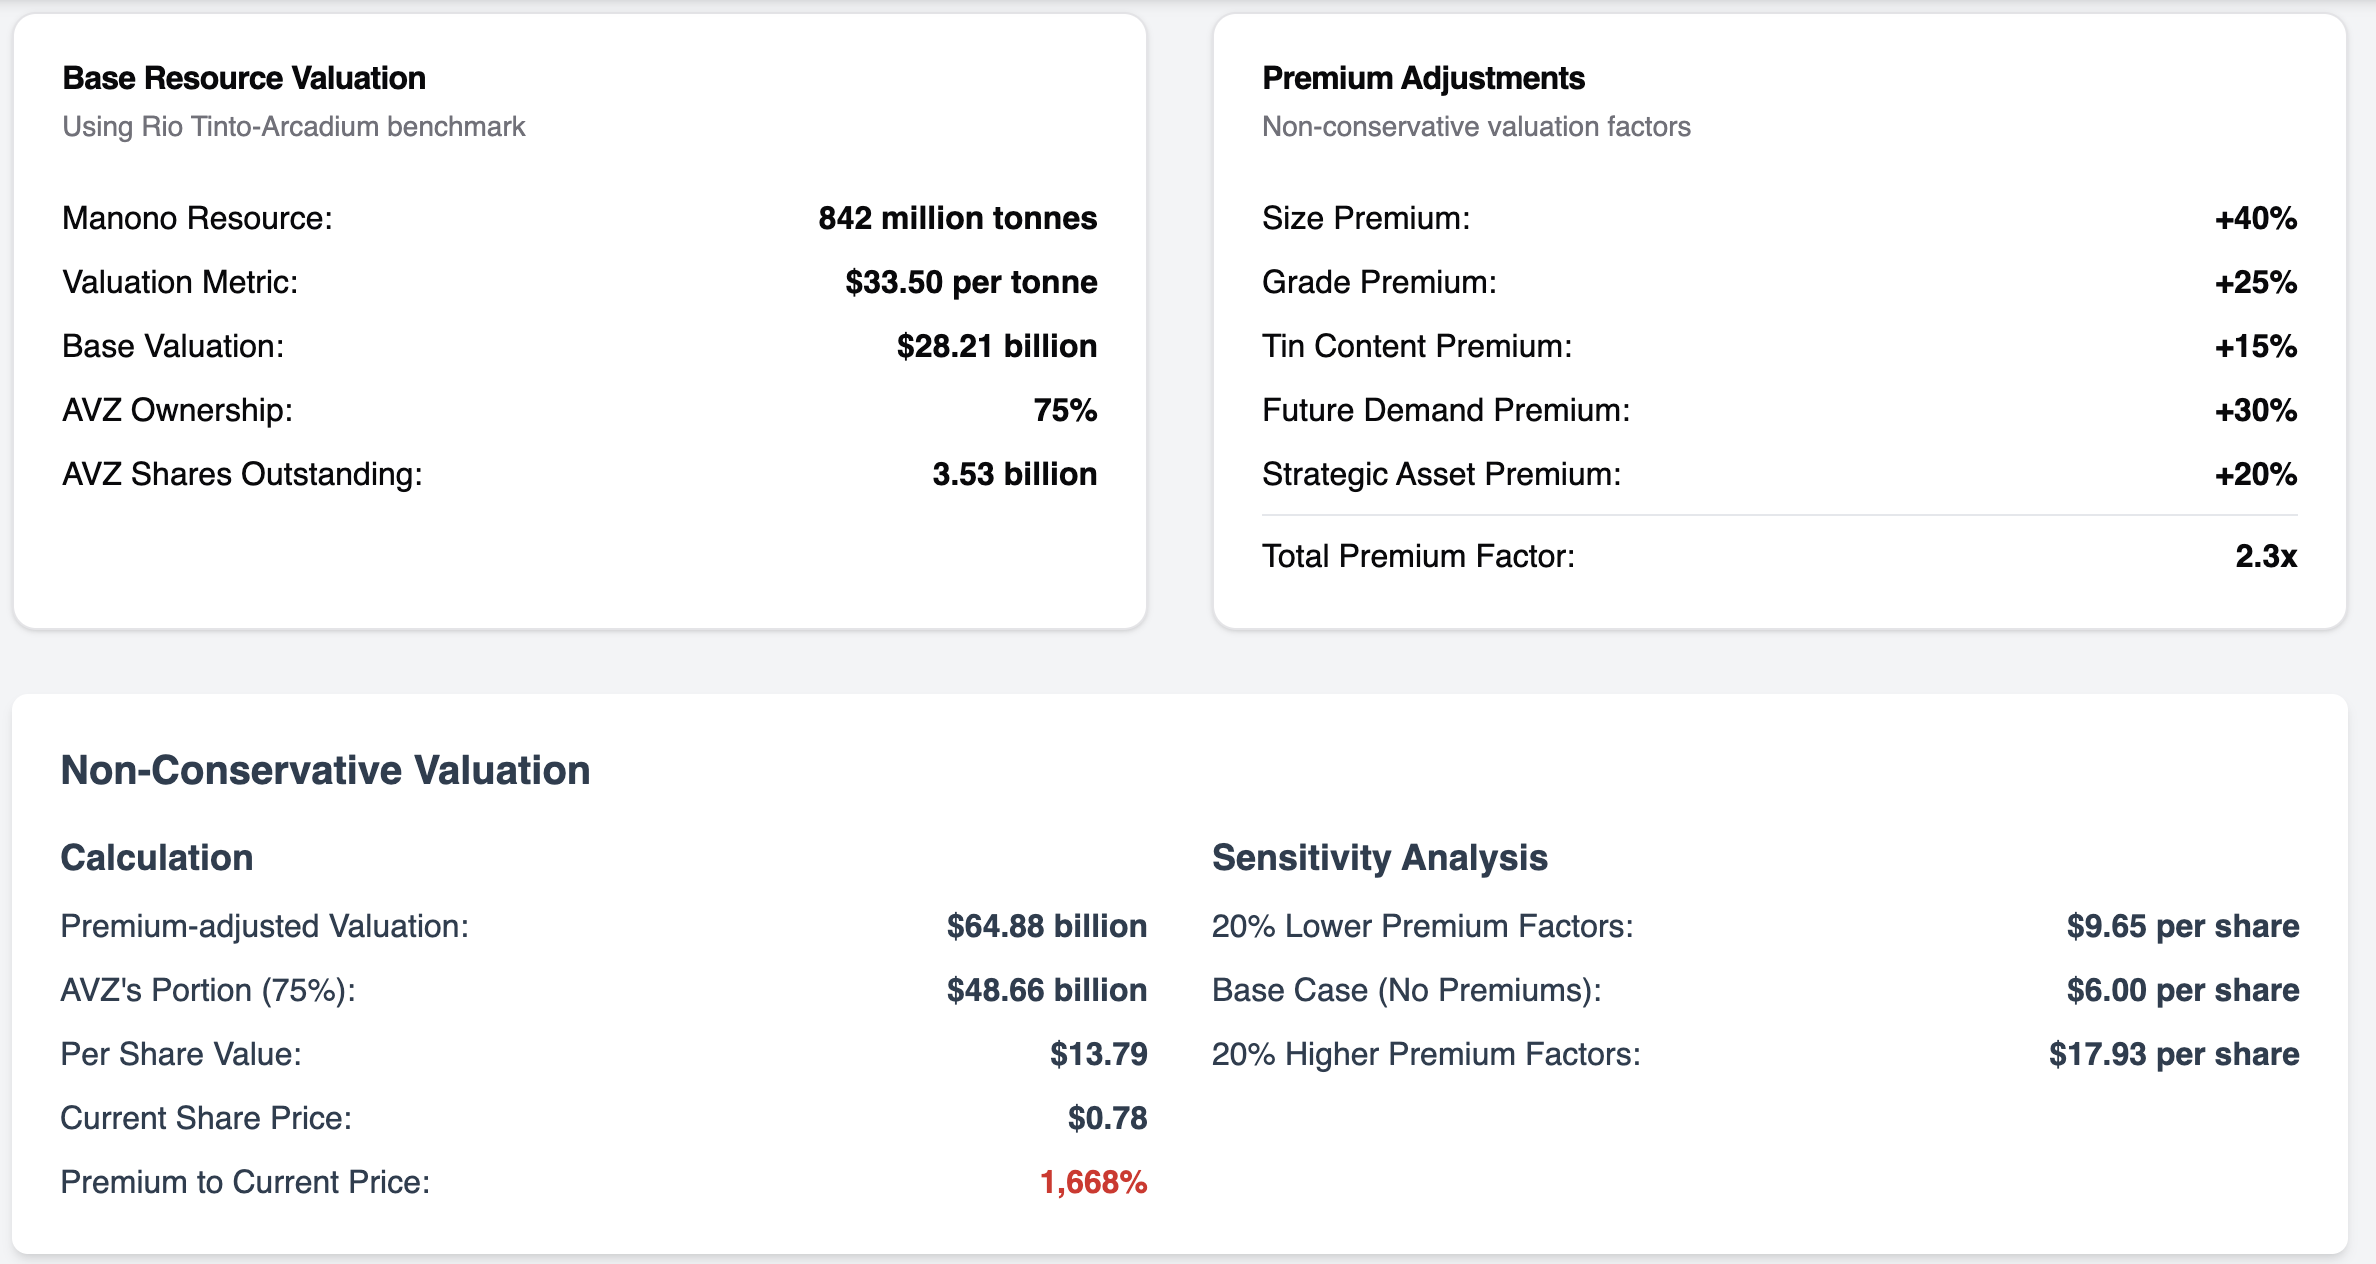Viewport: 2376px width, 1264px height.
Task: Select the Grade Premium +25% value
Action: click(x=2255, y=282)
